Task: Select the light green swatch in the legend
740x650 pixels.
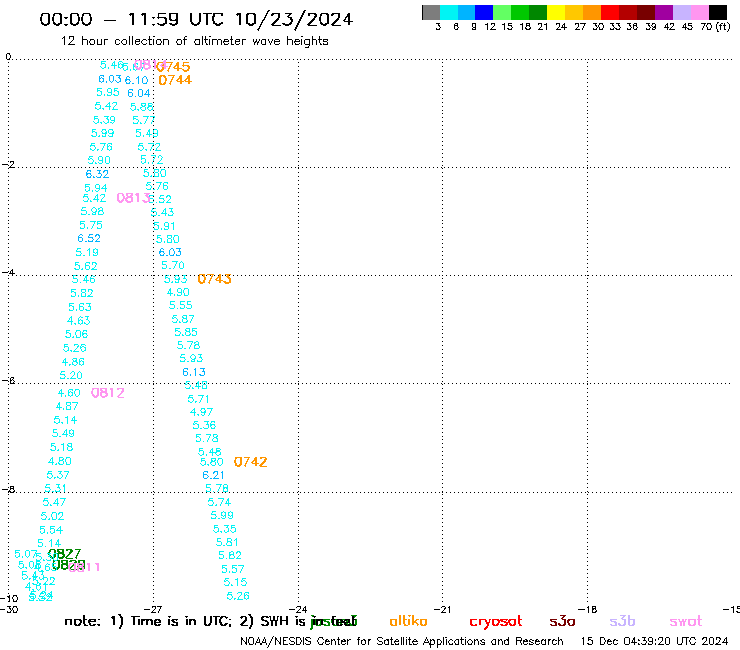Action: click(x=502, y=12)
